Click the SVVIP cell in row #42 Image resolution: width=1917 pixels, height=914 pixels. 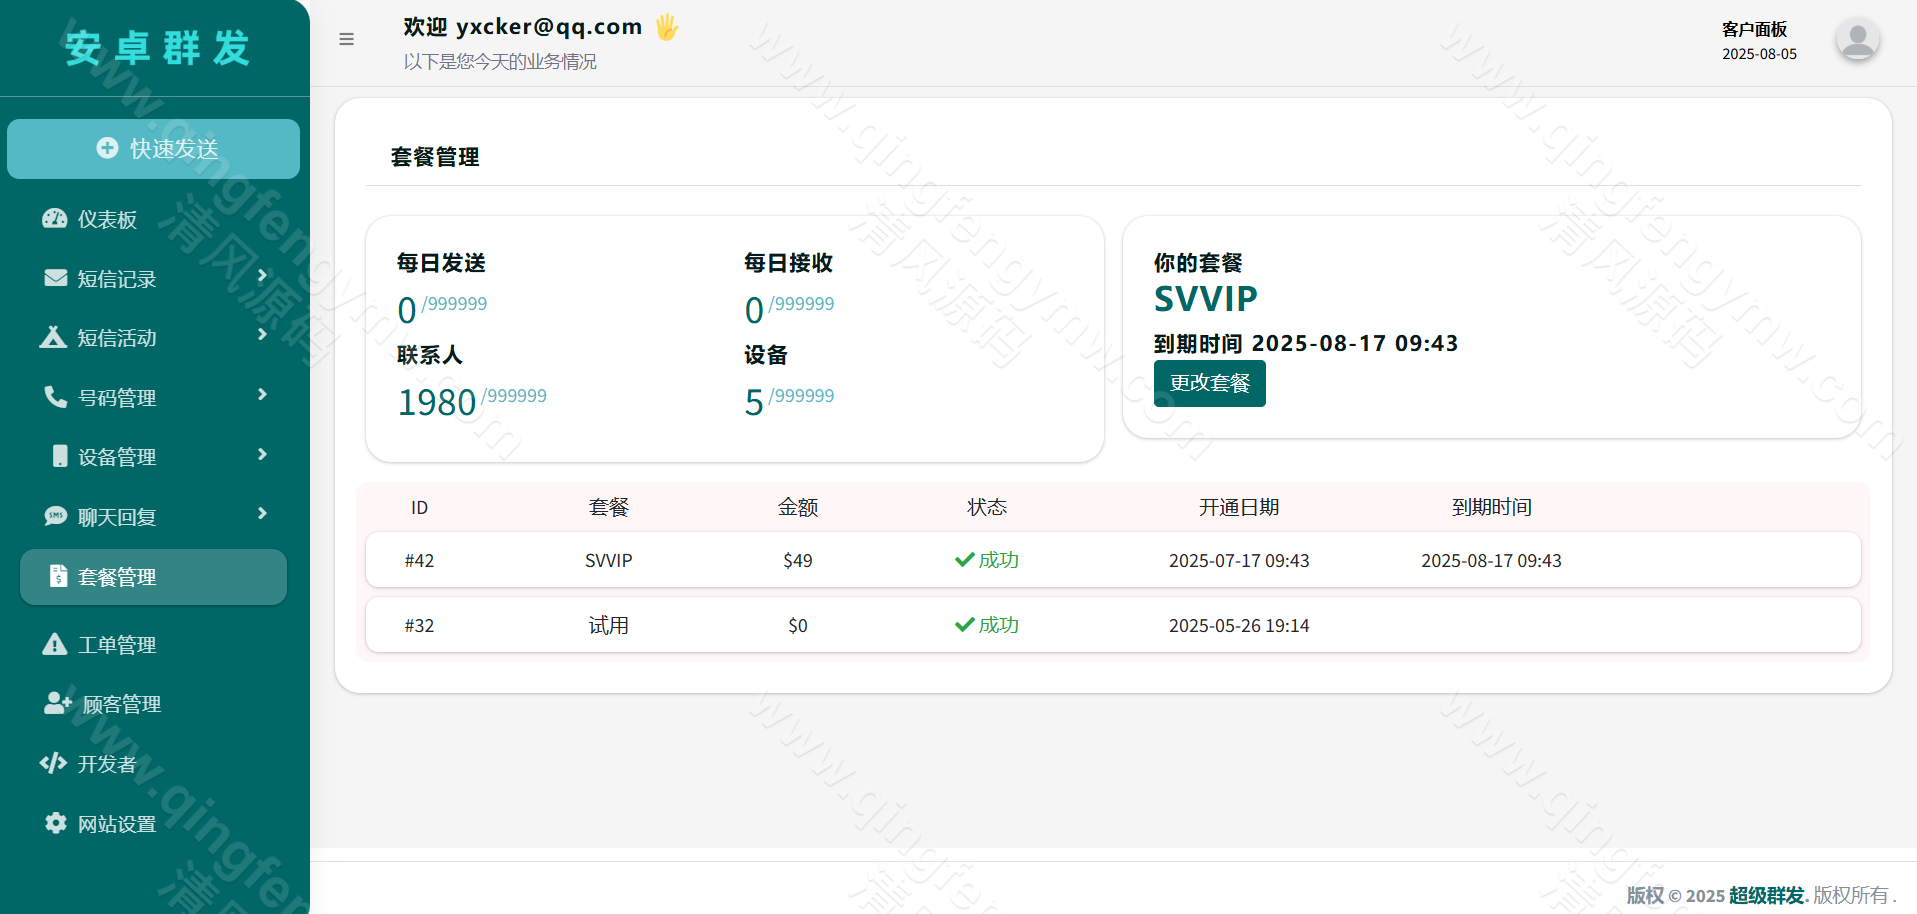click(x=608, y=560)
